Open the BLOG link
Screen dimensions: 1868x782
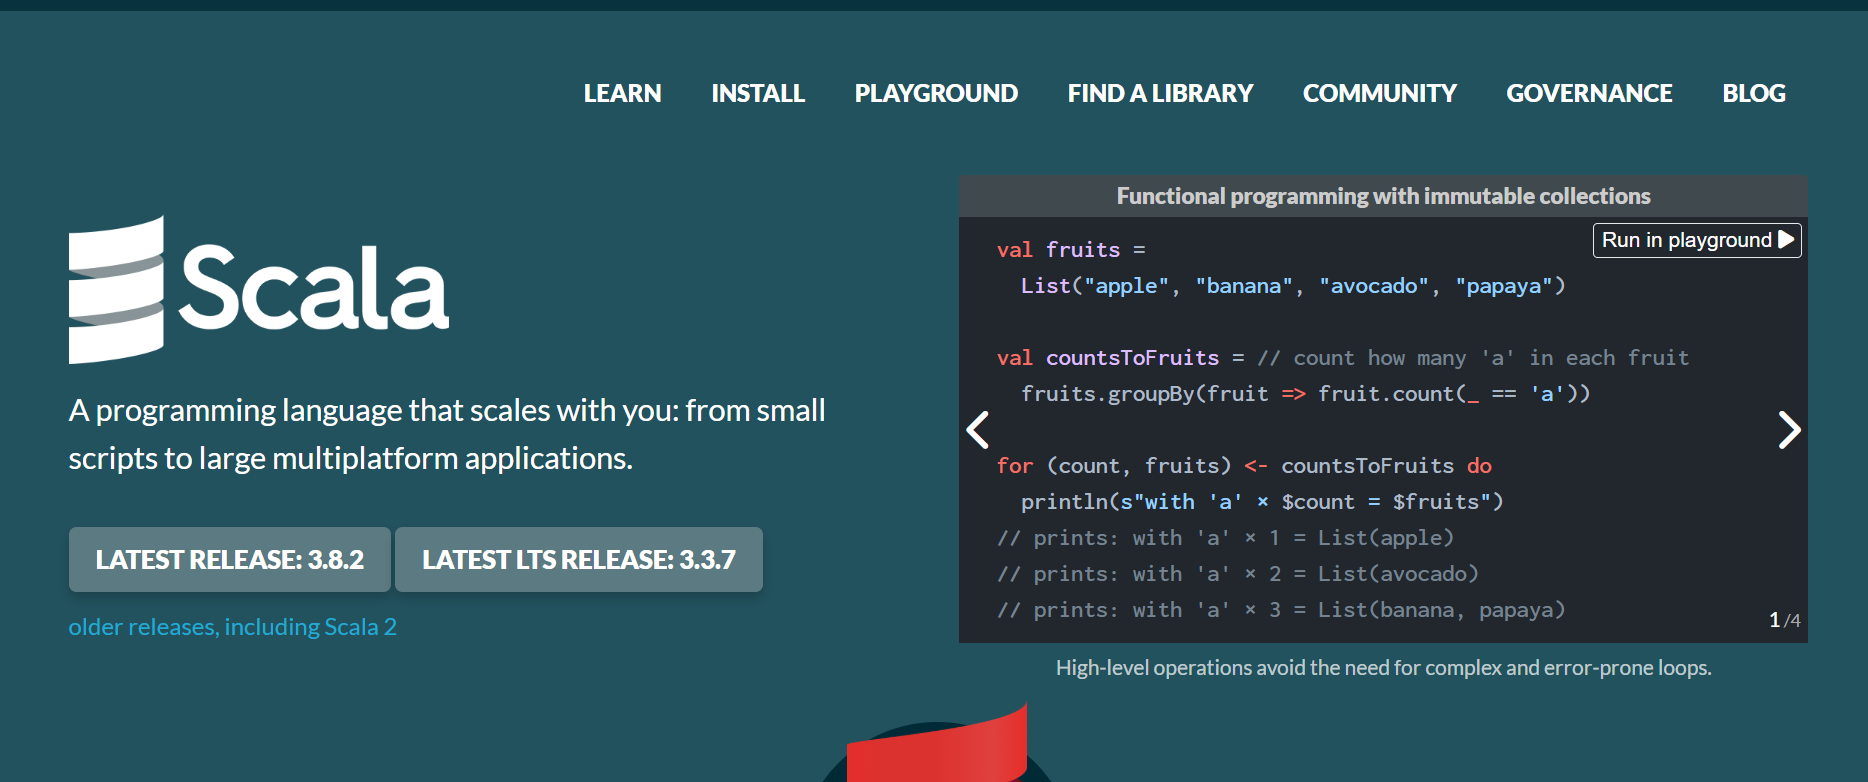click(1754, 93)
